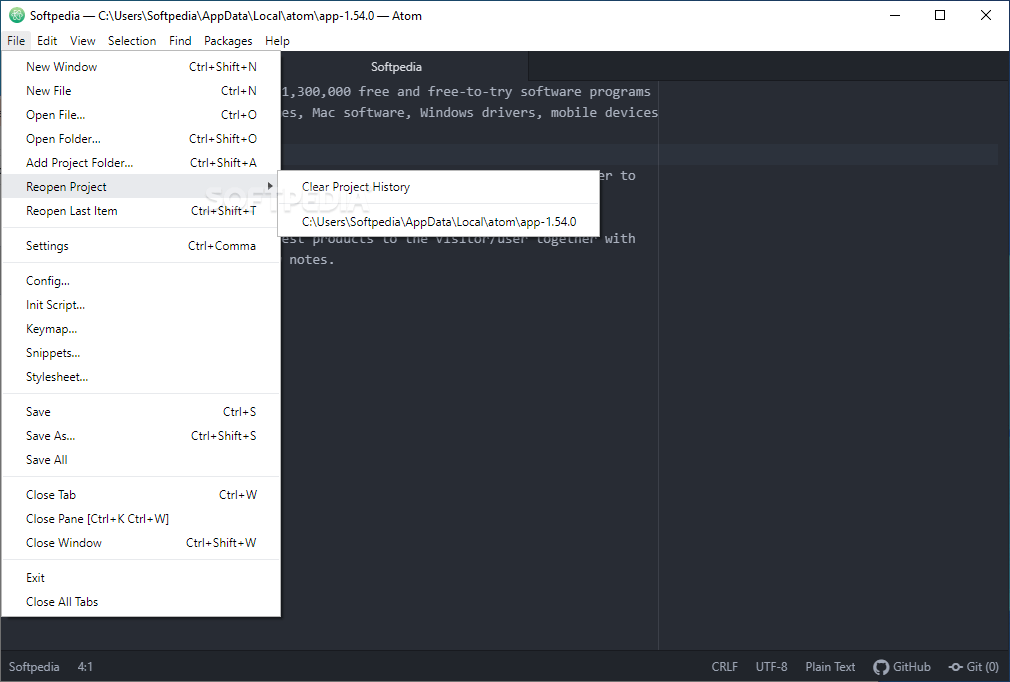This screenshot has height=682, width=1010.
Task: Open Snippets... menu entry
Action: (x=141, y=352)
